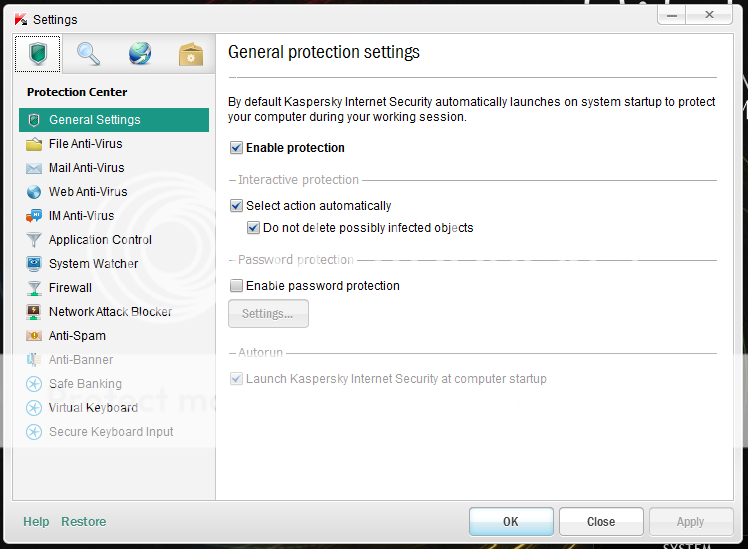Click the OK button
The height and width of the screenshot is (549, 748).
coord(511,522)
